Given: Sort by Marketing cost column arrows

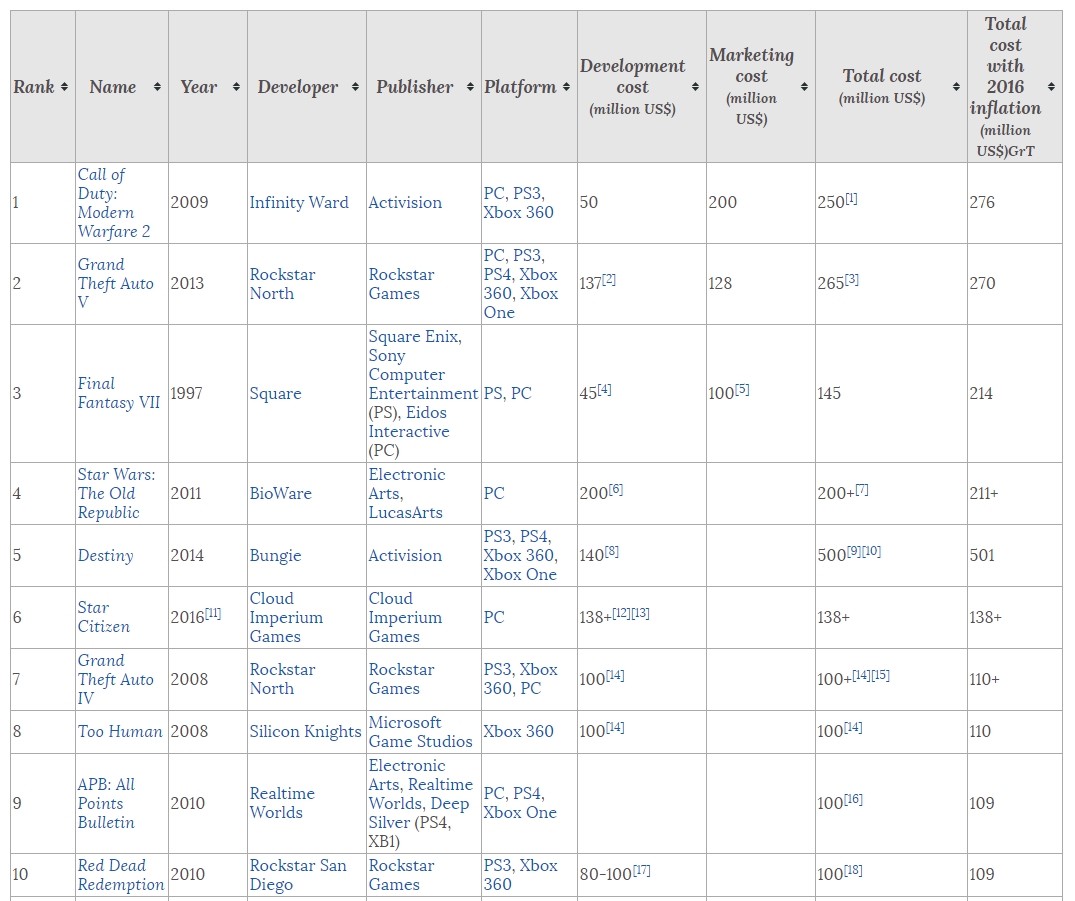Looking at the screenshot, I should tap(804, 87).
